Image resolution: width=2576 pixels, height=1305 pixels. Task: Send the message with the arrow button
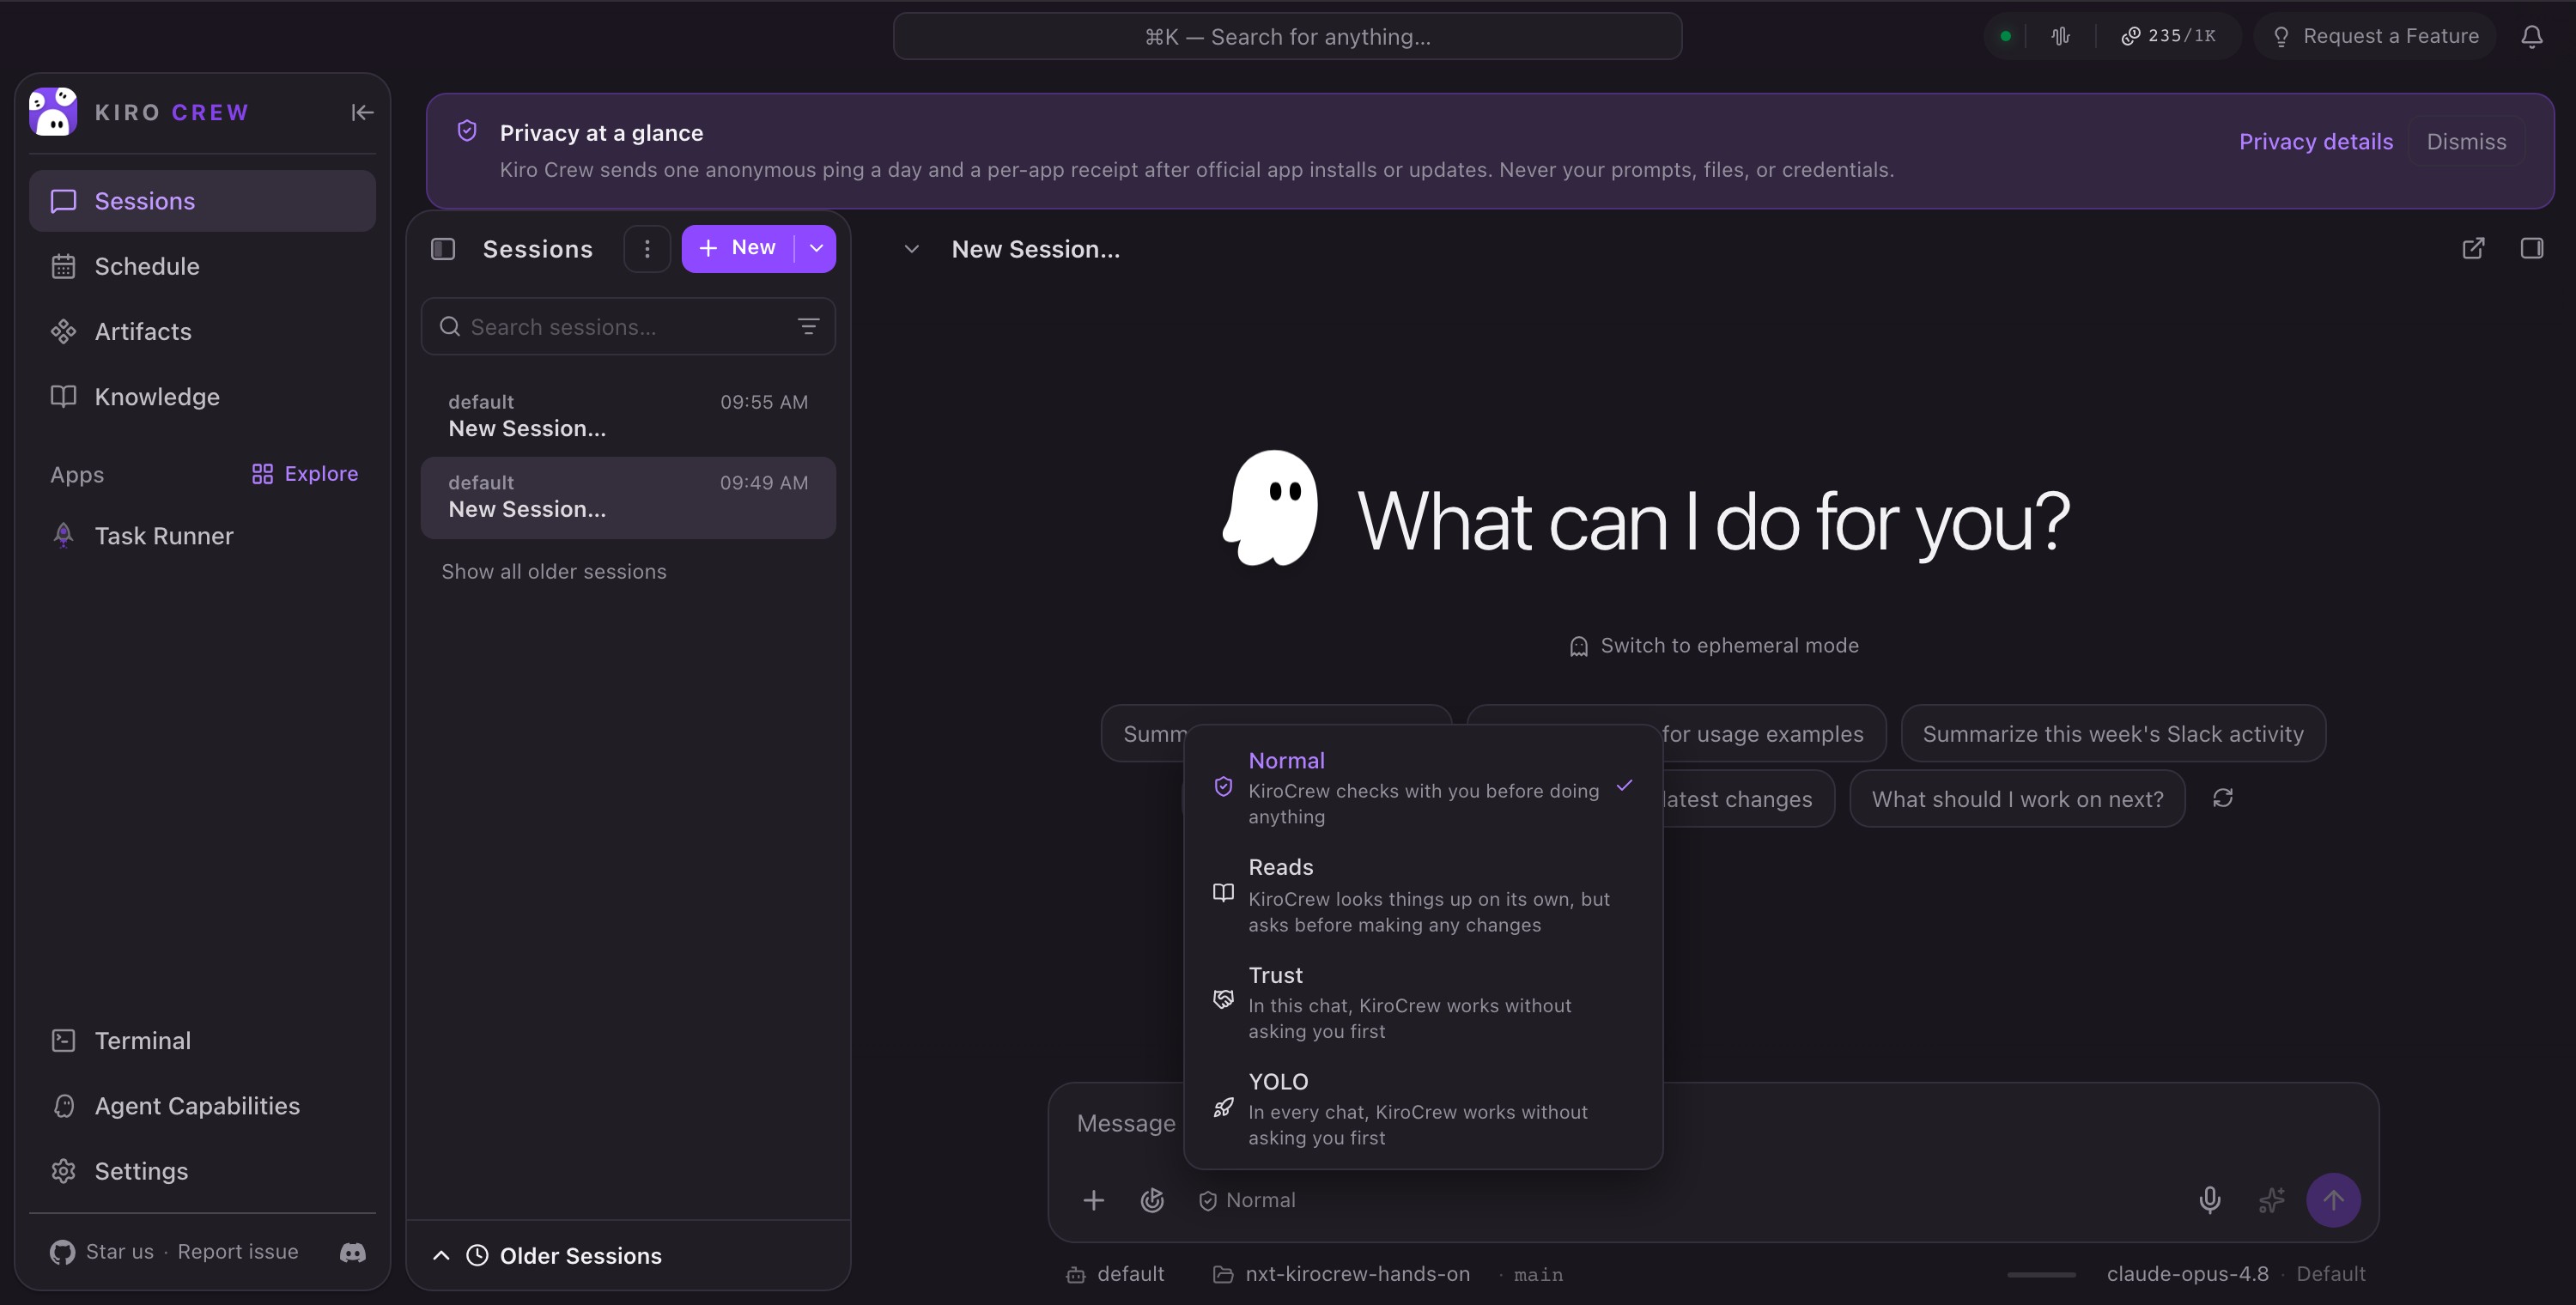(x=2333, y=1200)
